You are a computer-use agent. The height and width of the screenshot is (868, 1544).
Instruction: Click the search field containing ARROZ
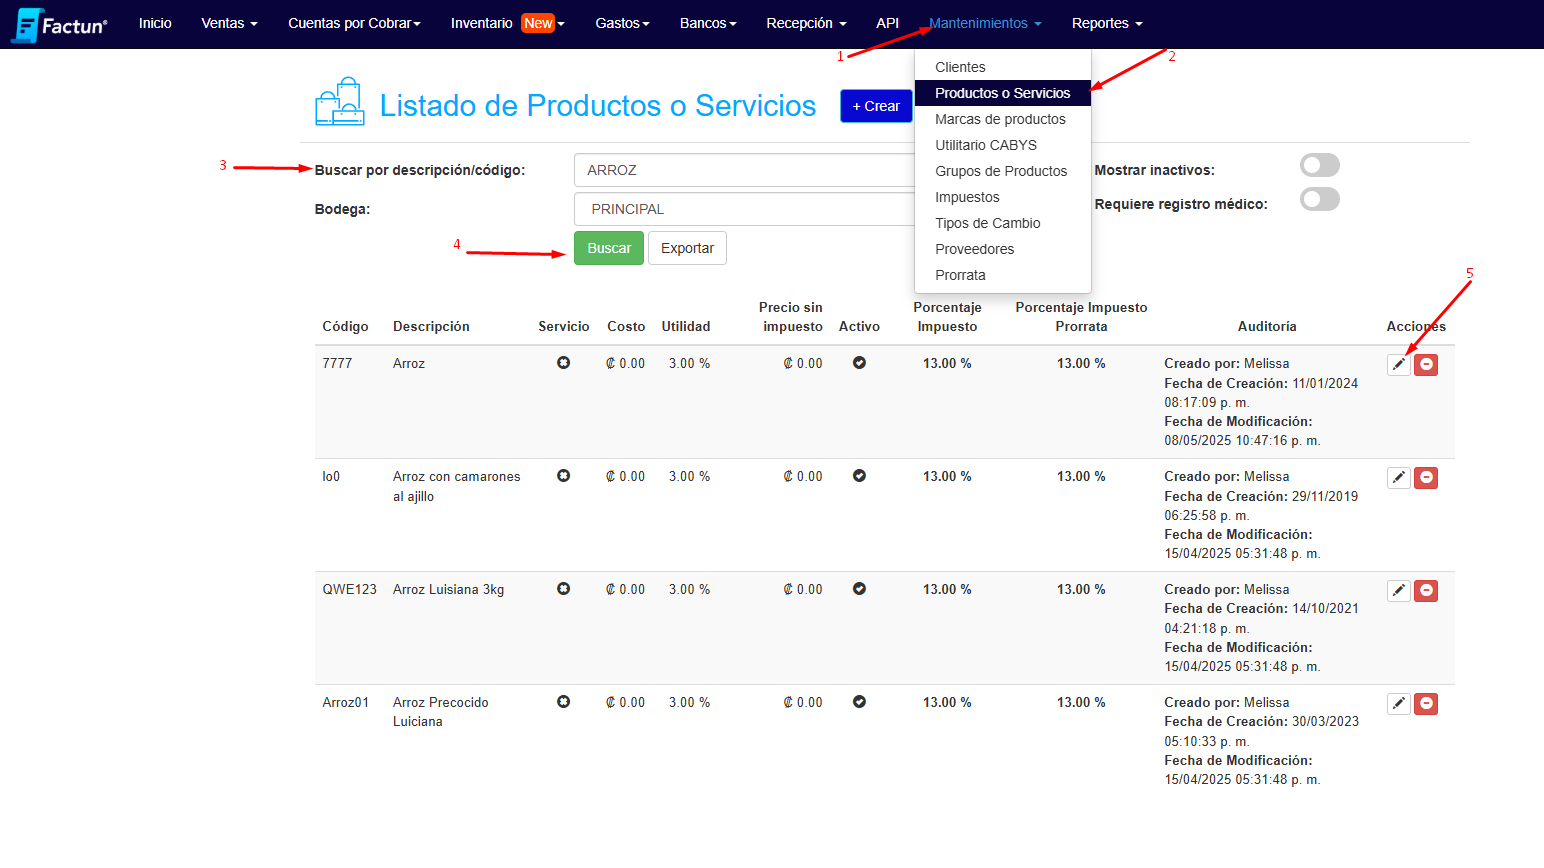tap(745, 170)
